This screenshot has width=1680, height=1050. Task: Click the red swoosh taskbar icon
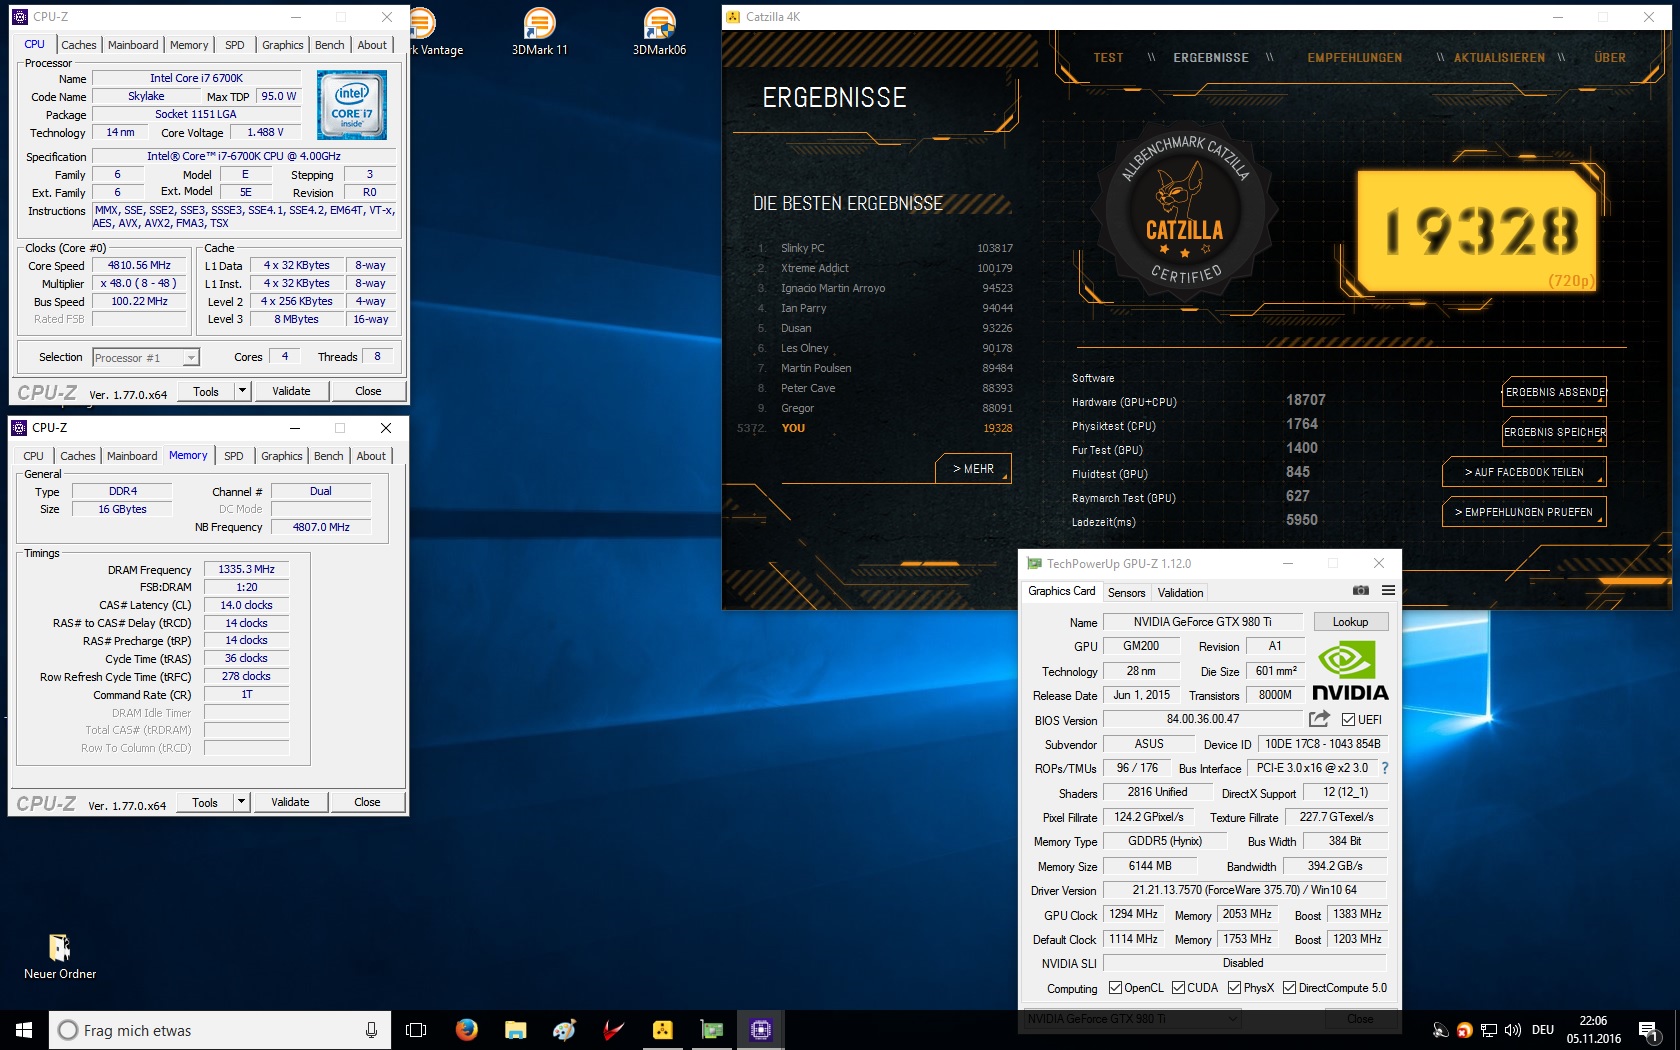pyautogui.click(x=613, y=1030)
